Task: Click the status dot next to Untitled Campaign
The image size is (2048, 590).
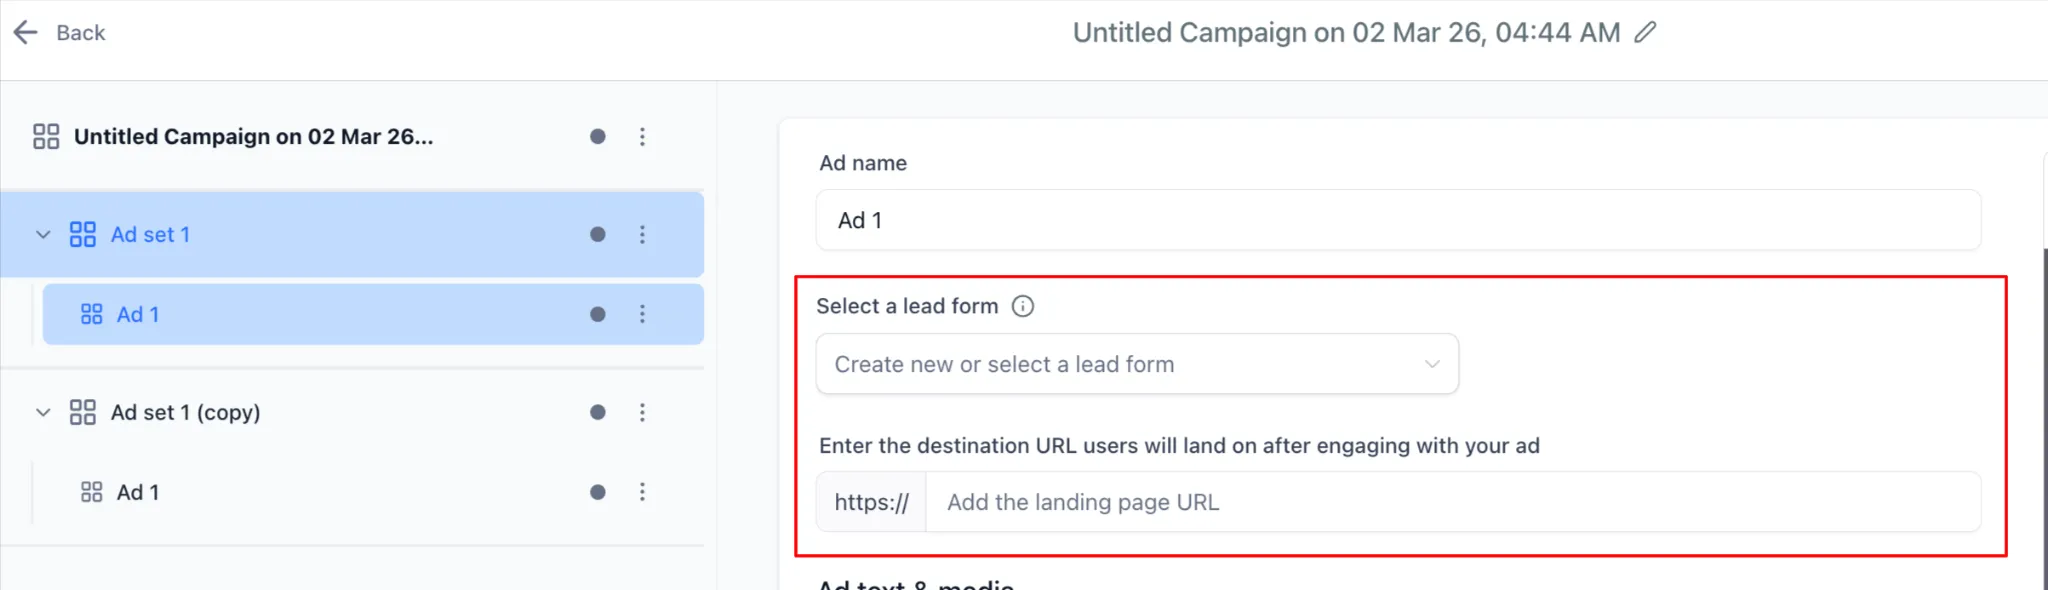Action: [597, 136]
